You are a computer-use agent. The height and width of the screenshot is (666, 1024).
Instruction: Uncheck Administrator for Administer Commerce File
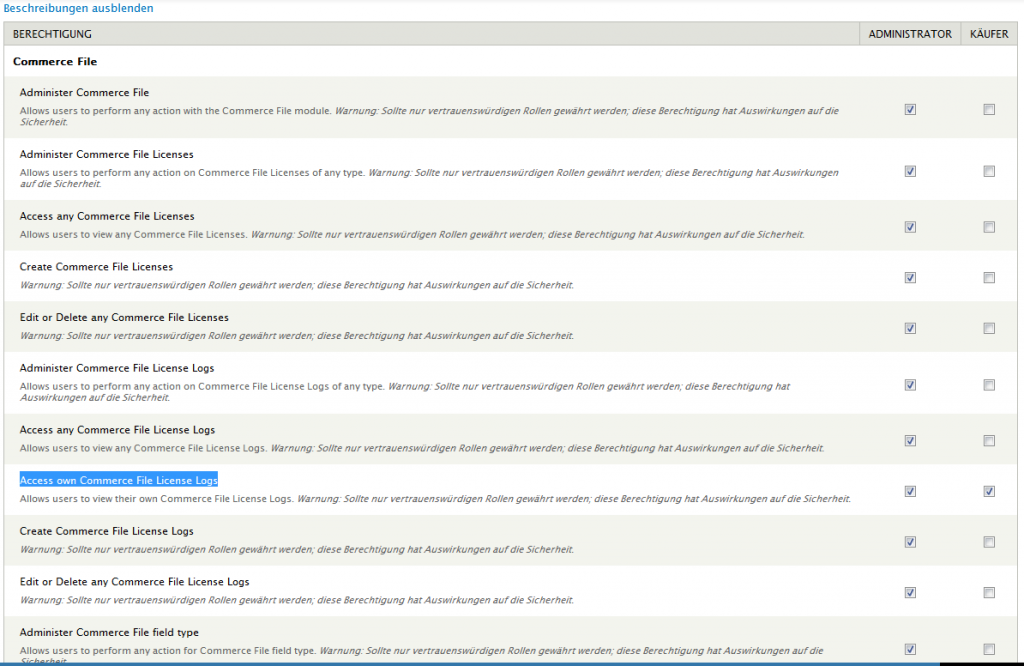point(910,110)
